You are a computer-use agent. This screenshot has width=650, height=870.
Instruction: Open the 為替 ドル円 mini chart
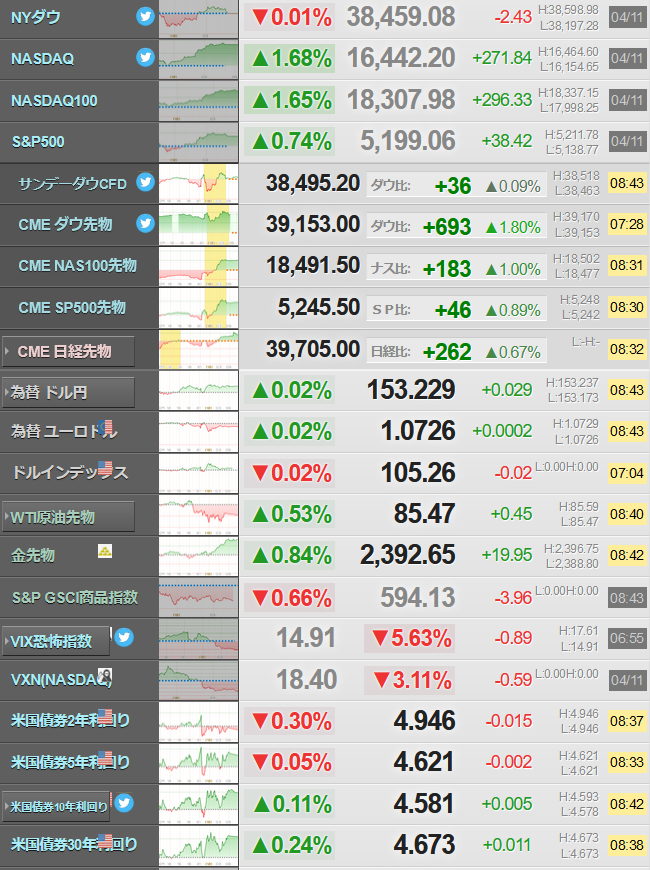tap(199, 391)
